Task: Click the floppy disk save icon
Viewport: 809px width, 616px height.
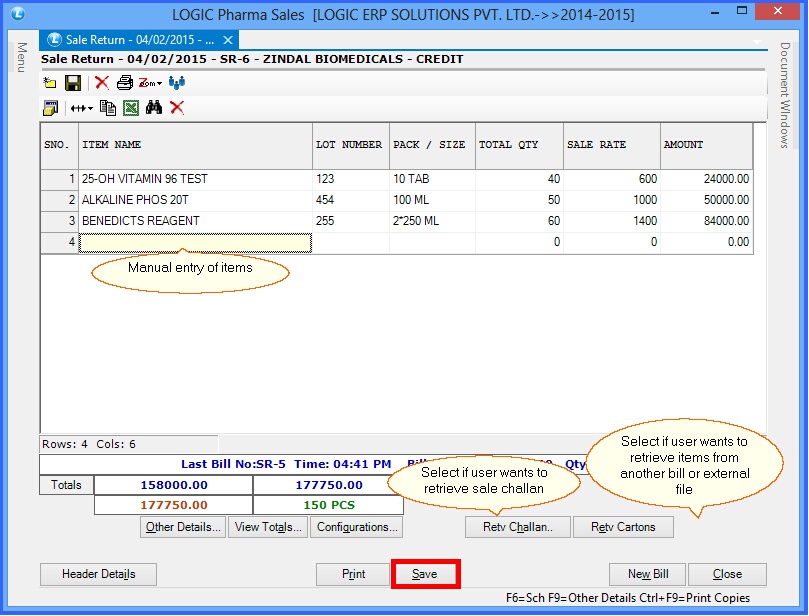Action: 73,83
